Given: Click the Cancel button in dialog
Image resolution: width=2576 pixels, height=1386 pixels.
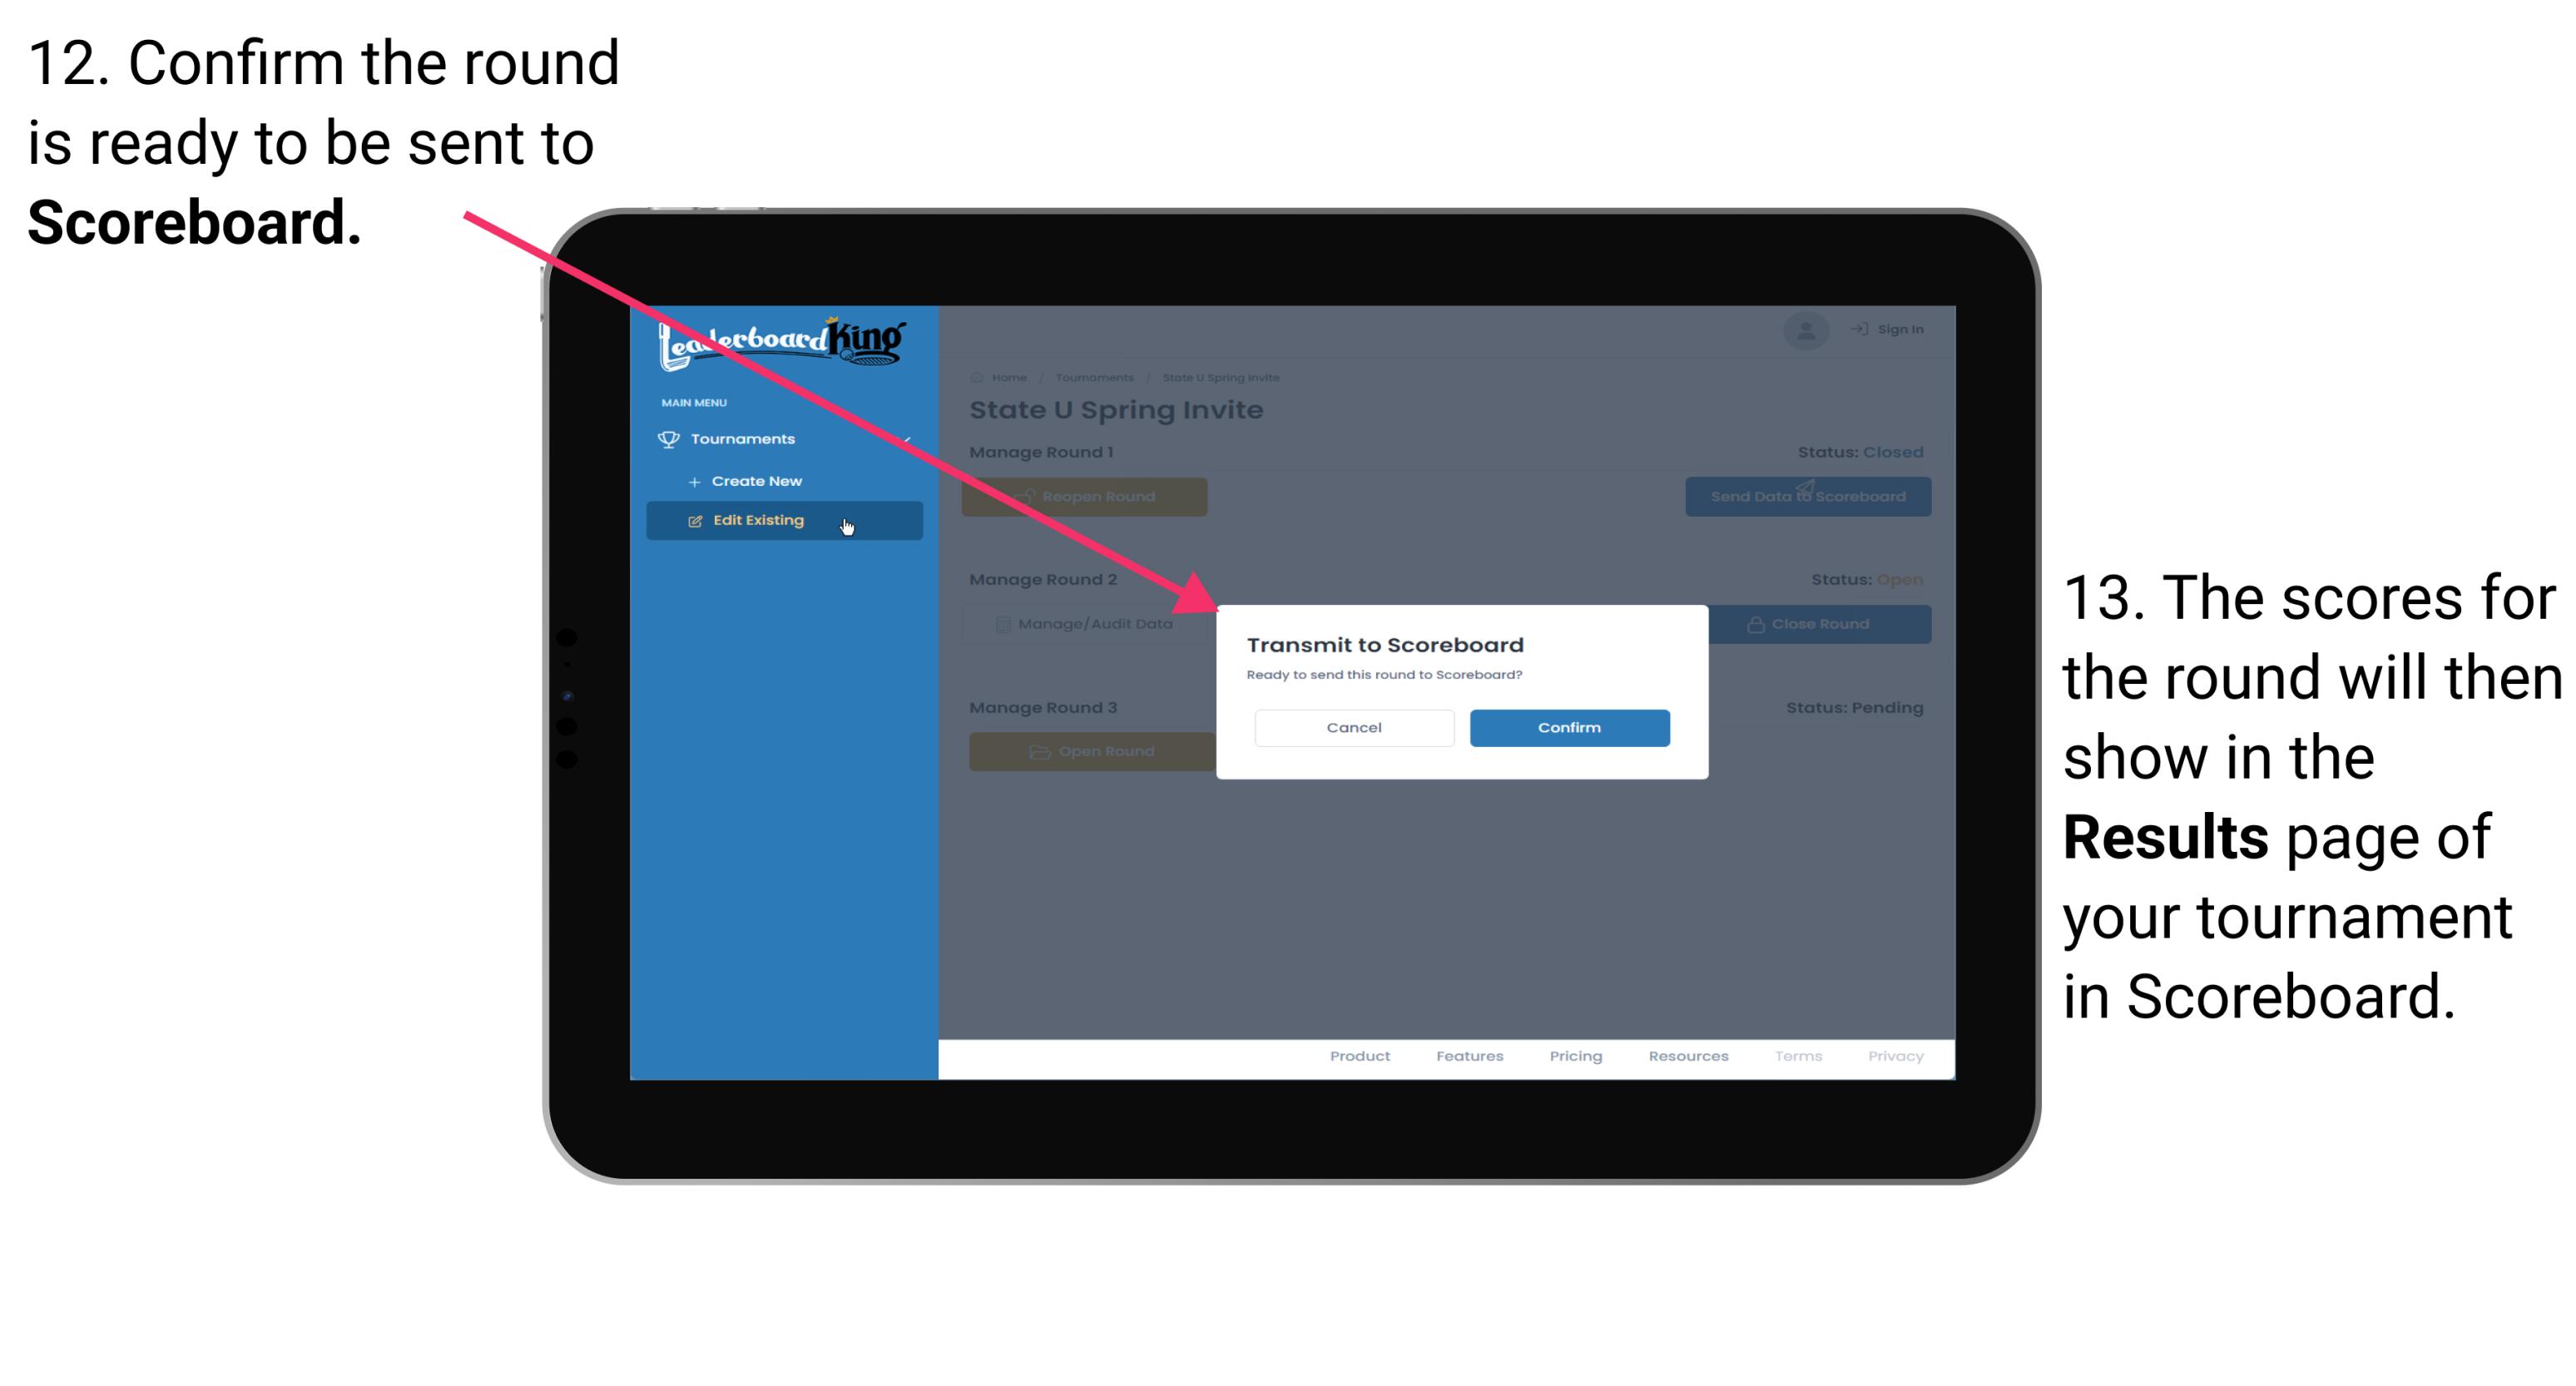Looking at the screenshot, I should [x=1354, y=725].
